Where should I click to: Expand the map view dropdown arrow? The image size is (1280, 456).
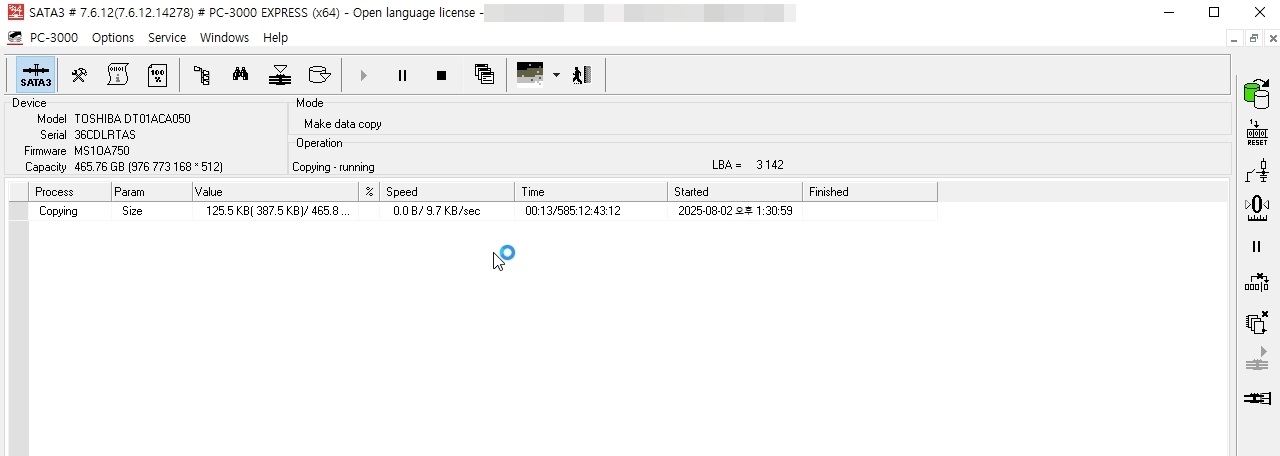pyautogui.click(x=556, y=75)
